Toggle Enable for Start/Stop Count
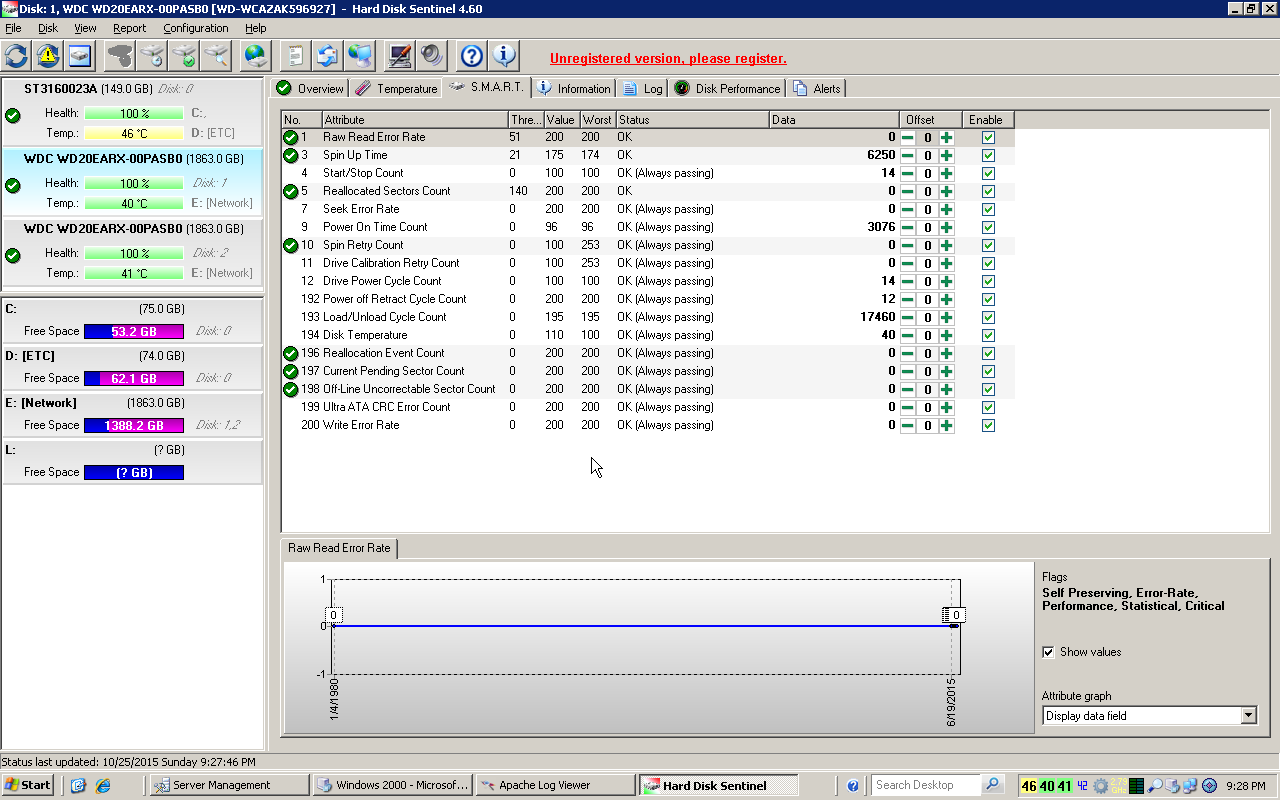This screenshot has height=800, width=1280. 988,173
